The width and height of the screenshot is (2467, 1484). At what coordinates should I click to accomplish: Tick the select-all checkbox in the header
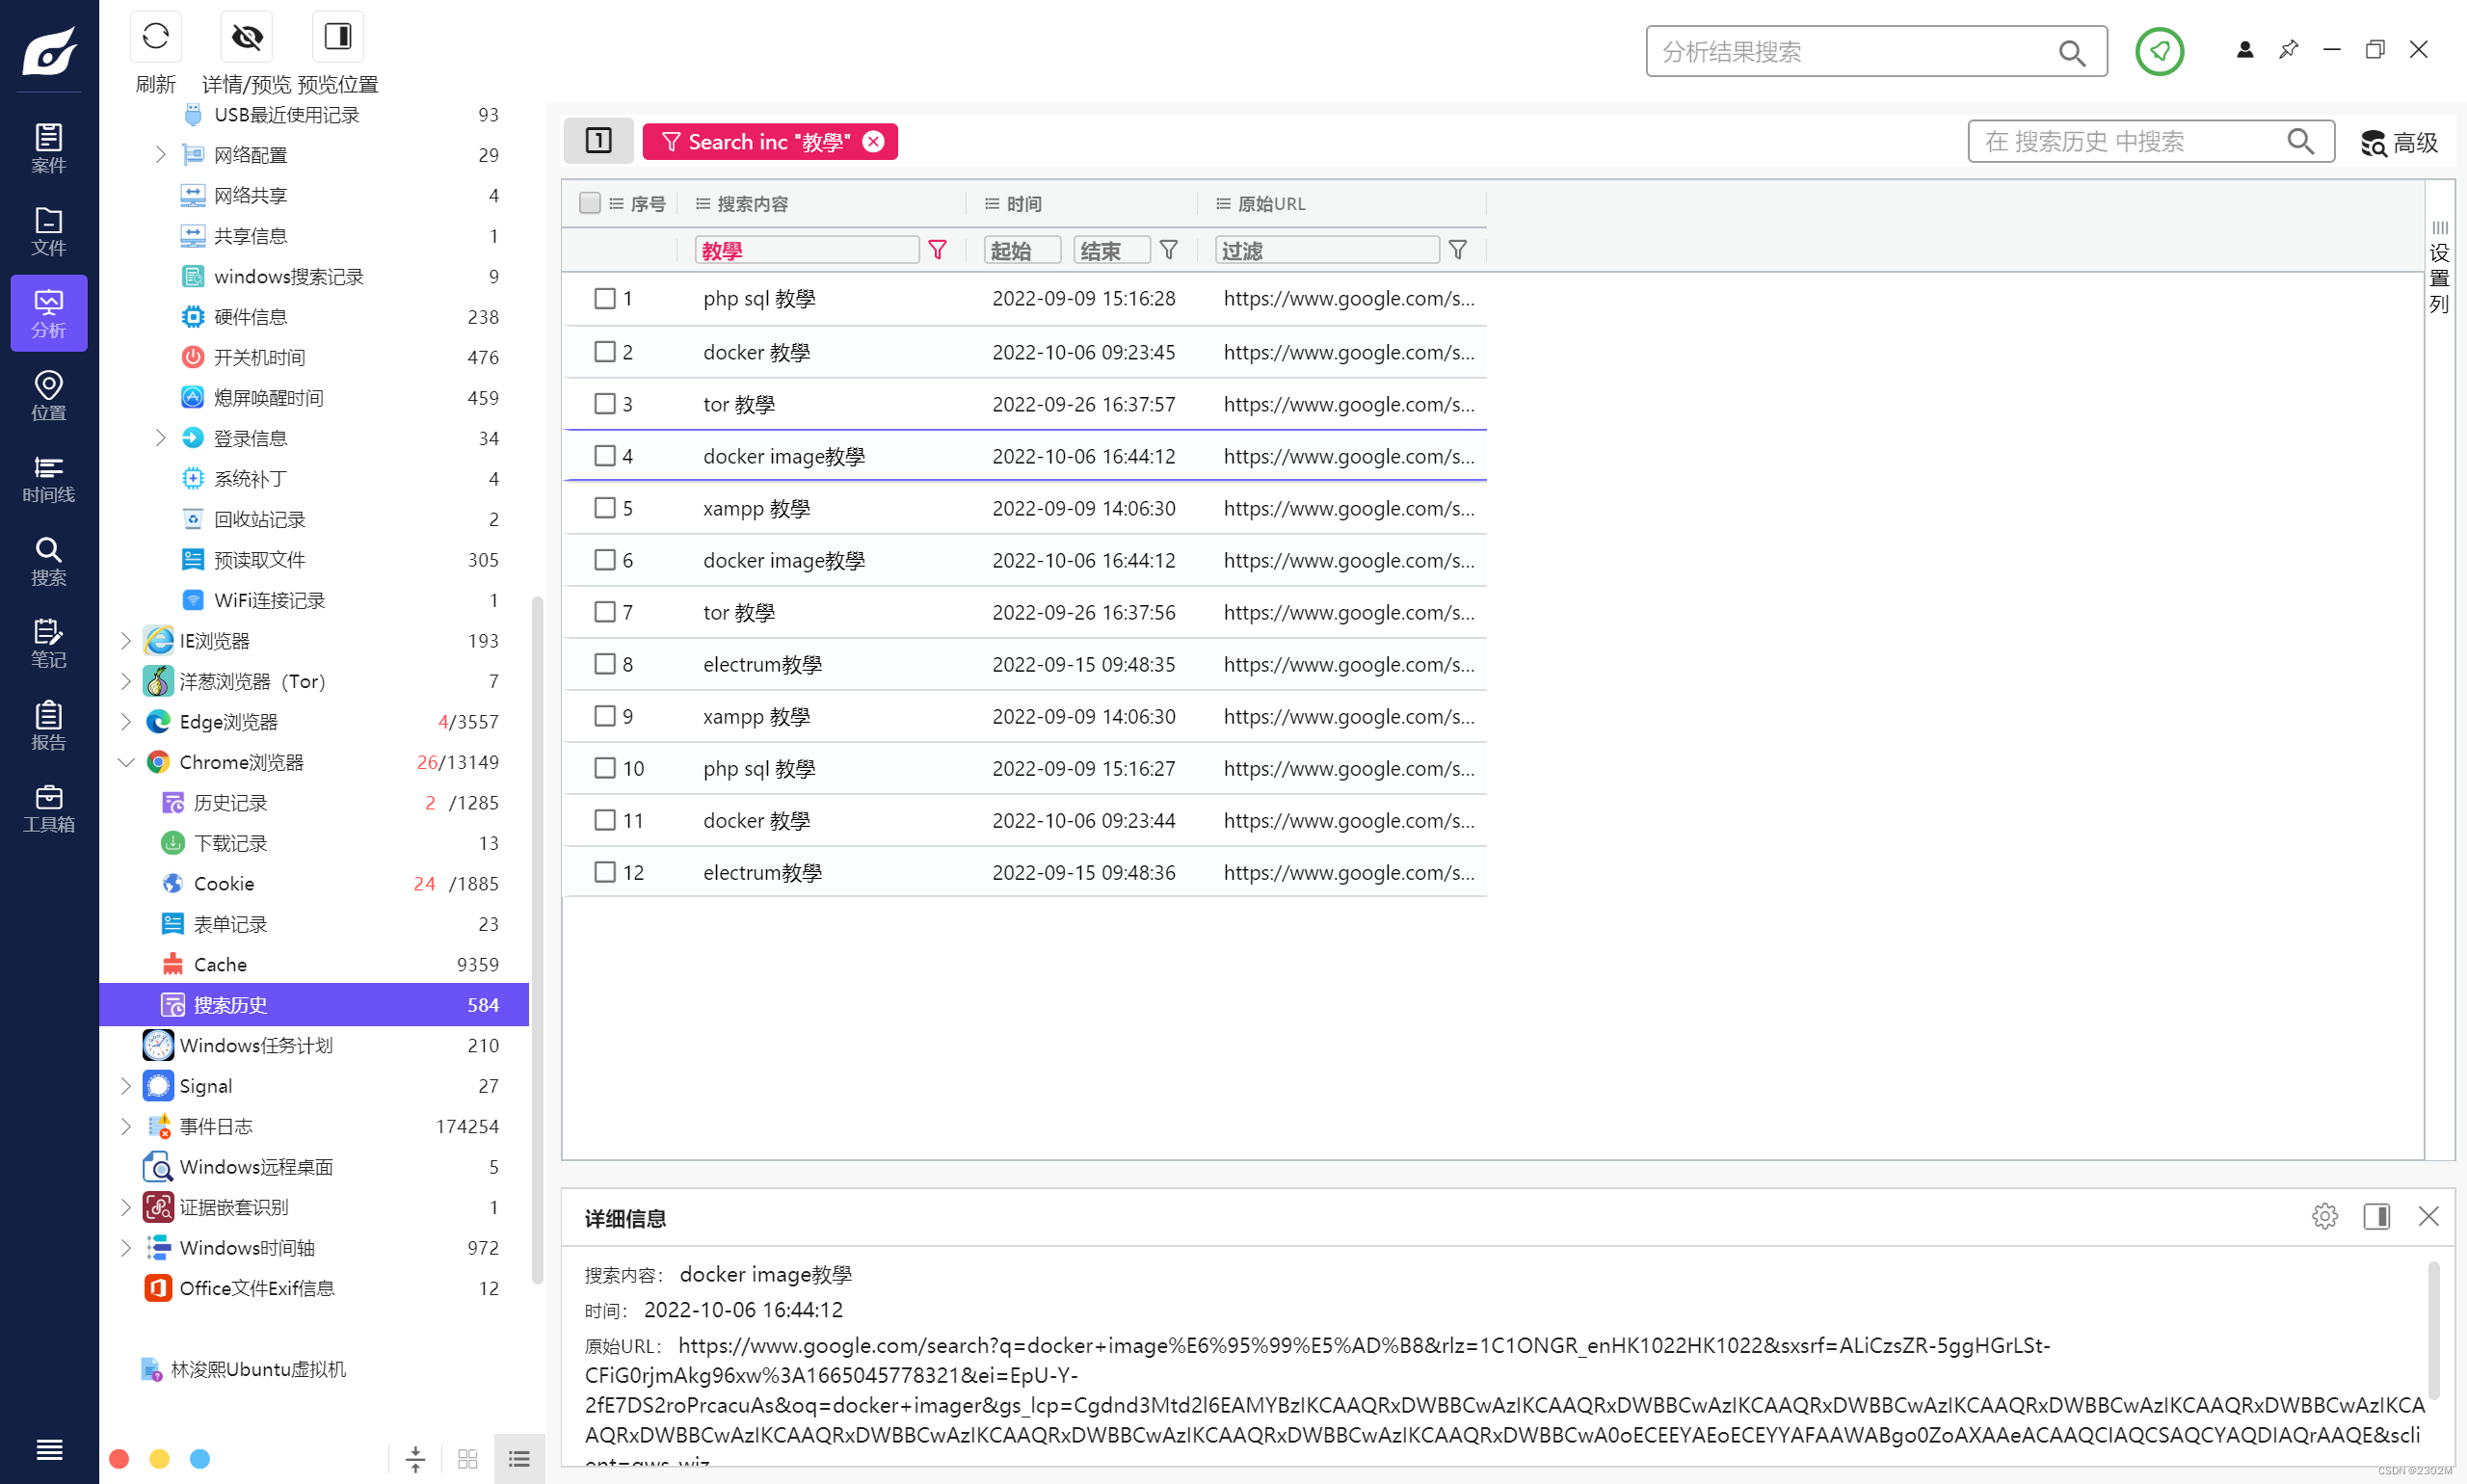tap(589, 203)
